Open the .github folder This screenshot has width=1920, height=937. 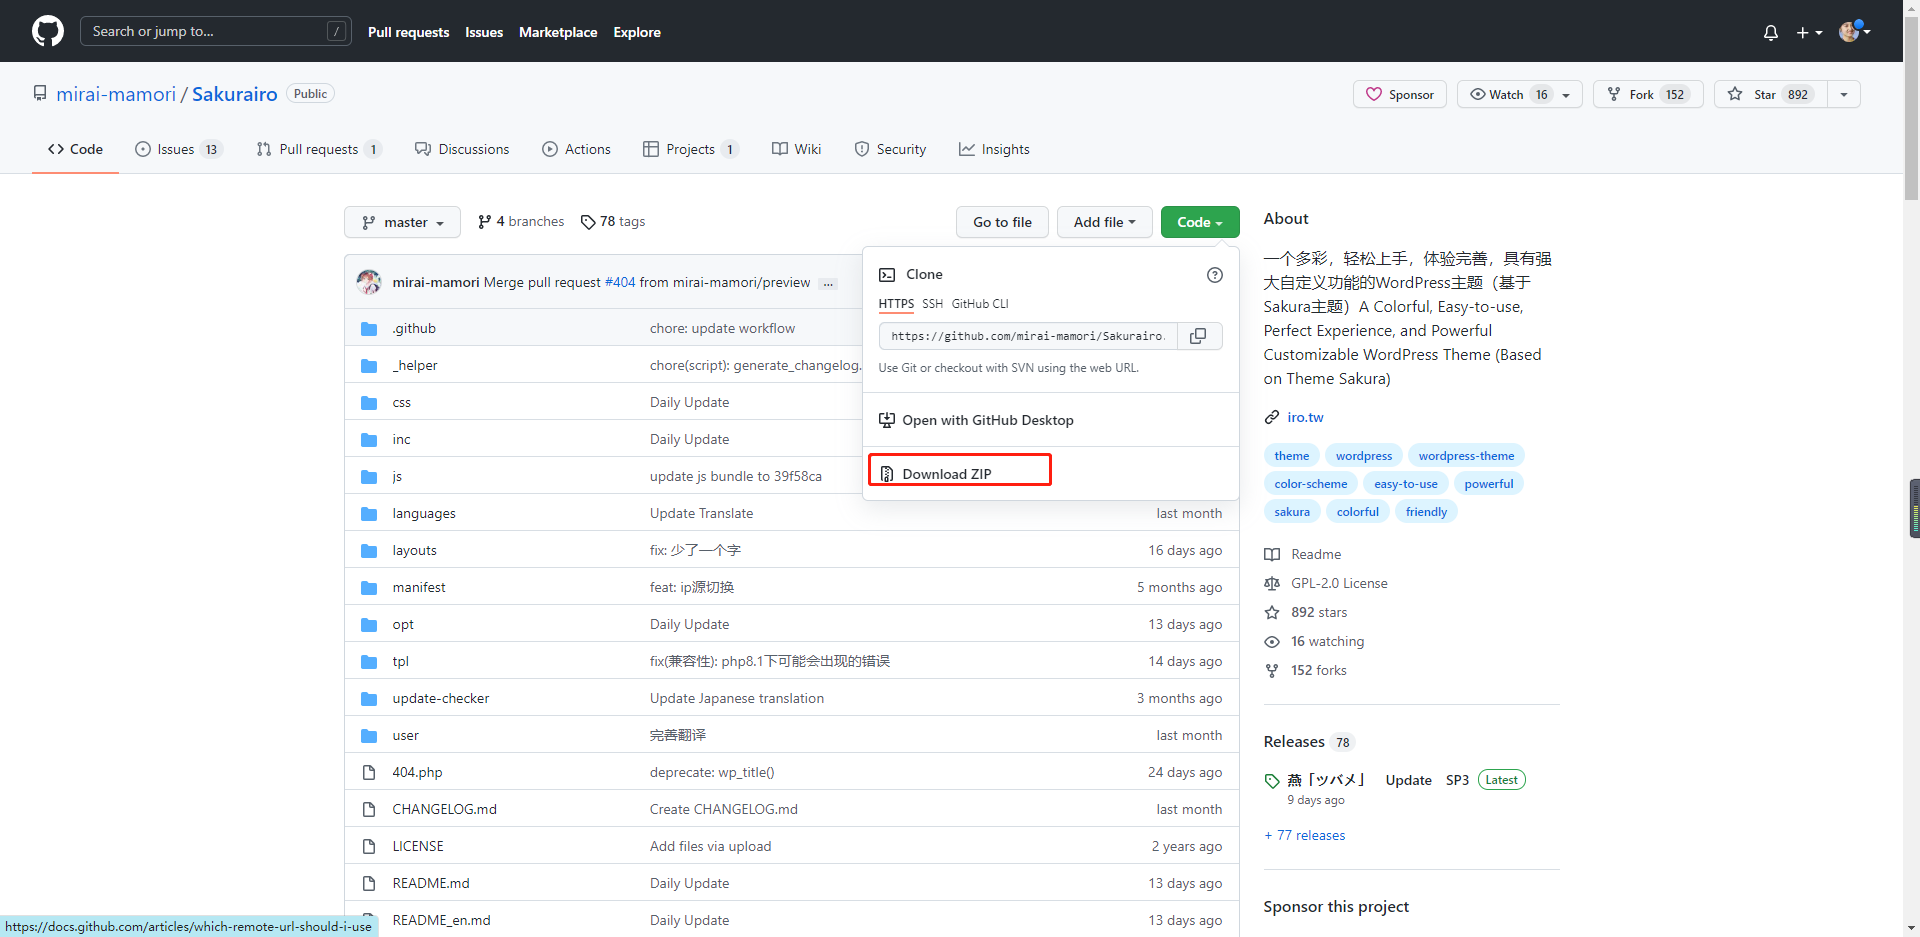pos(414,328)
